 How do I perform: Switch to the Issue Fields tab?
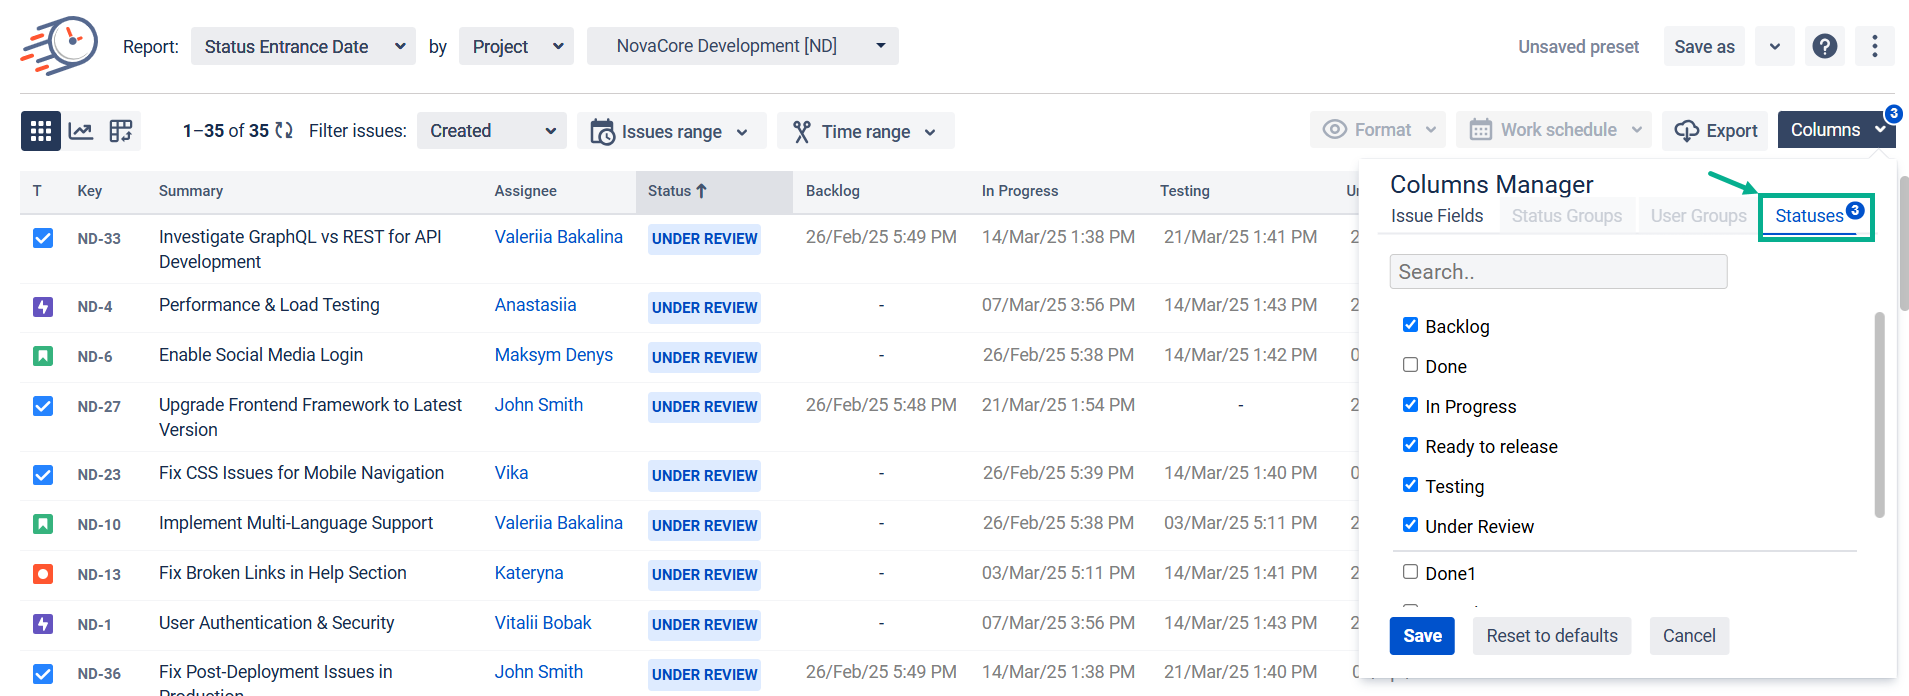point(1436,216)
